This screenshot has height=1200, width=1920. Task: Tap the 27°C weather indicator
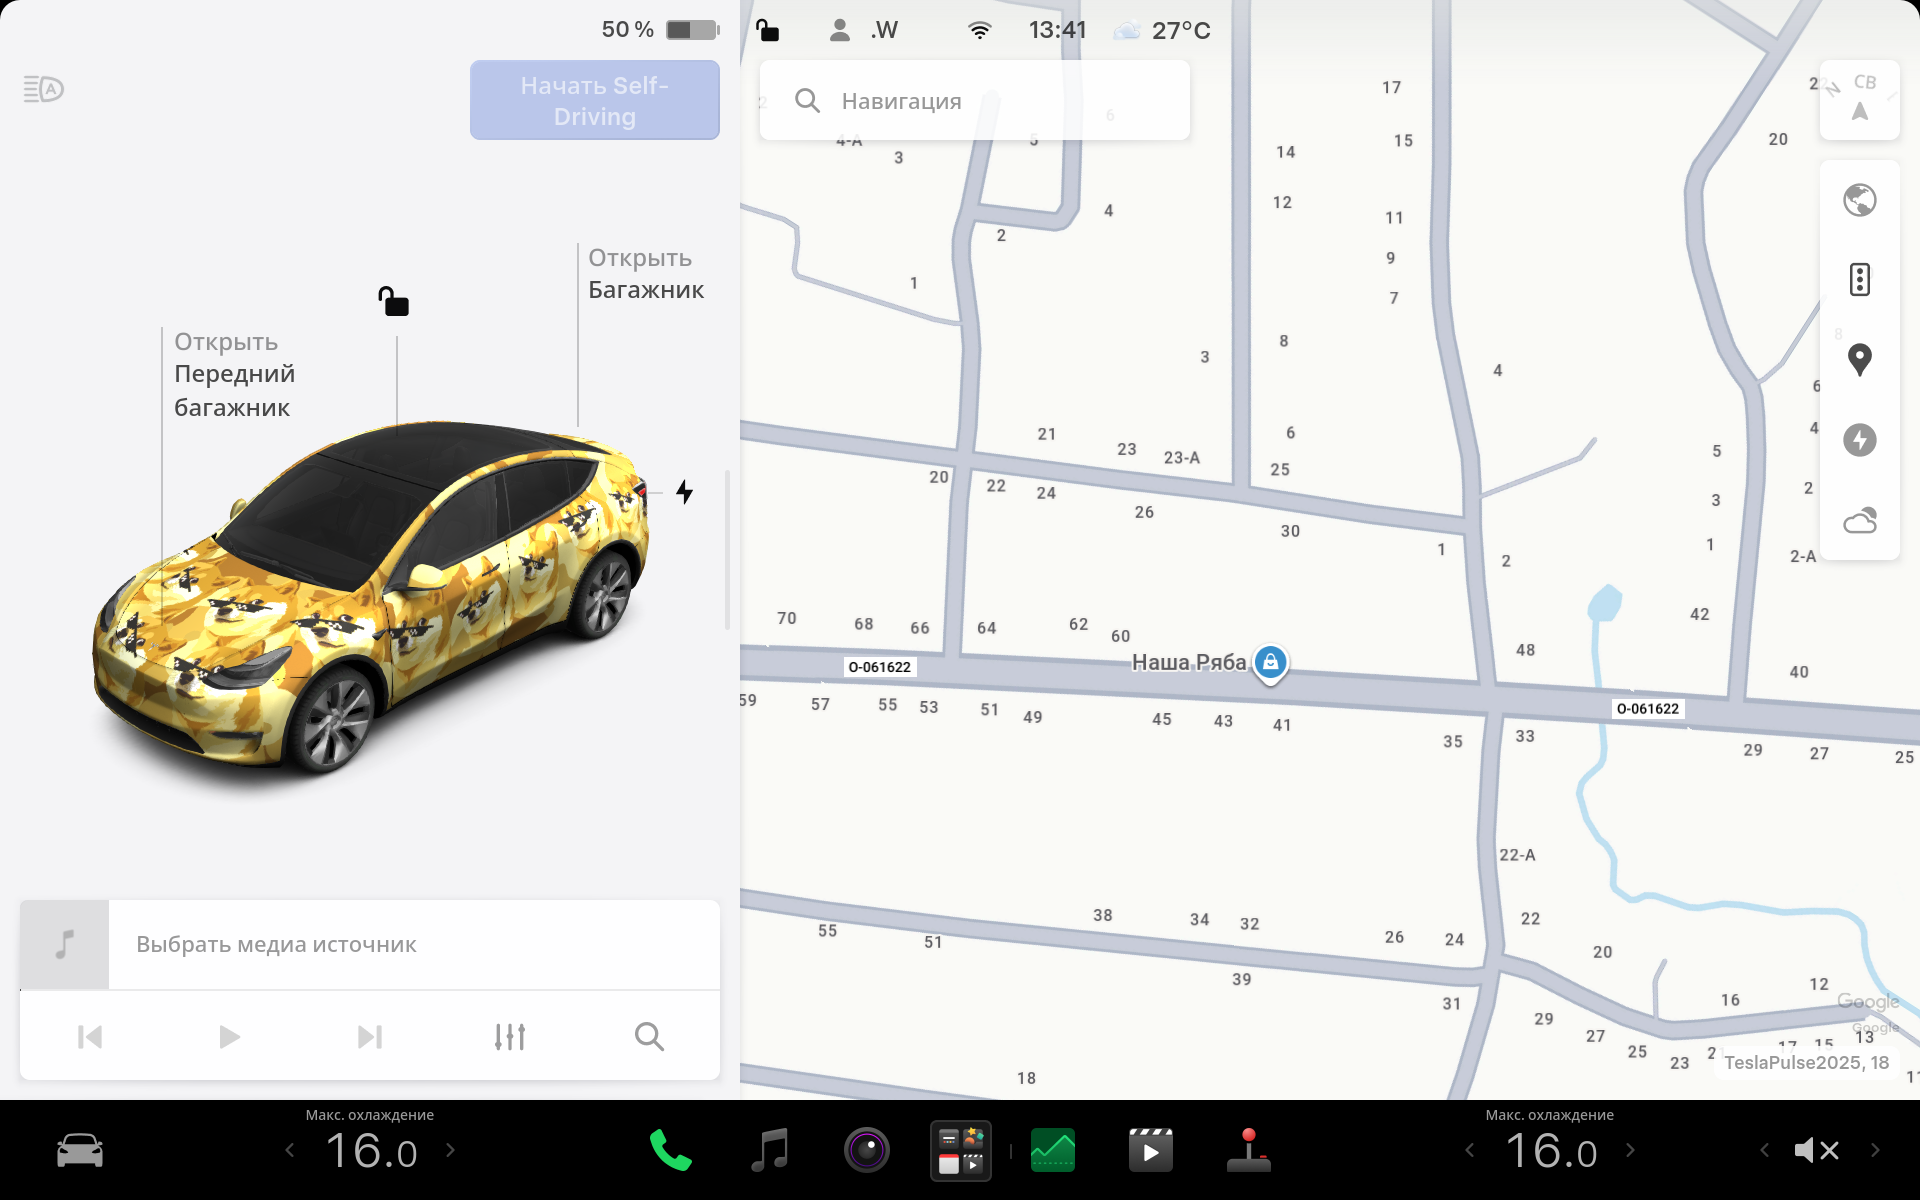click(x=1164, y=30)
